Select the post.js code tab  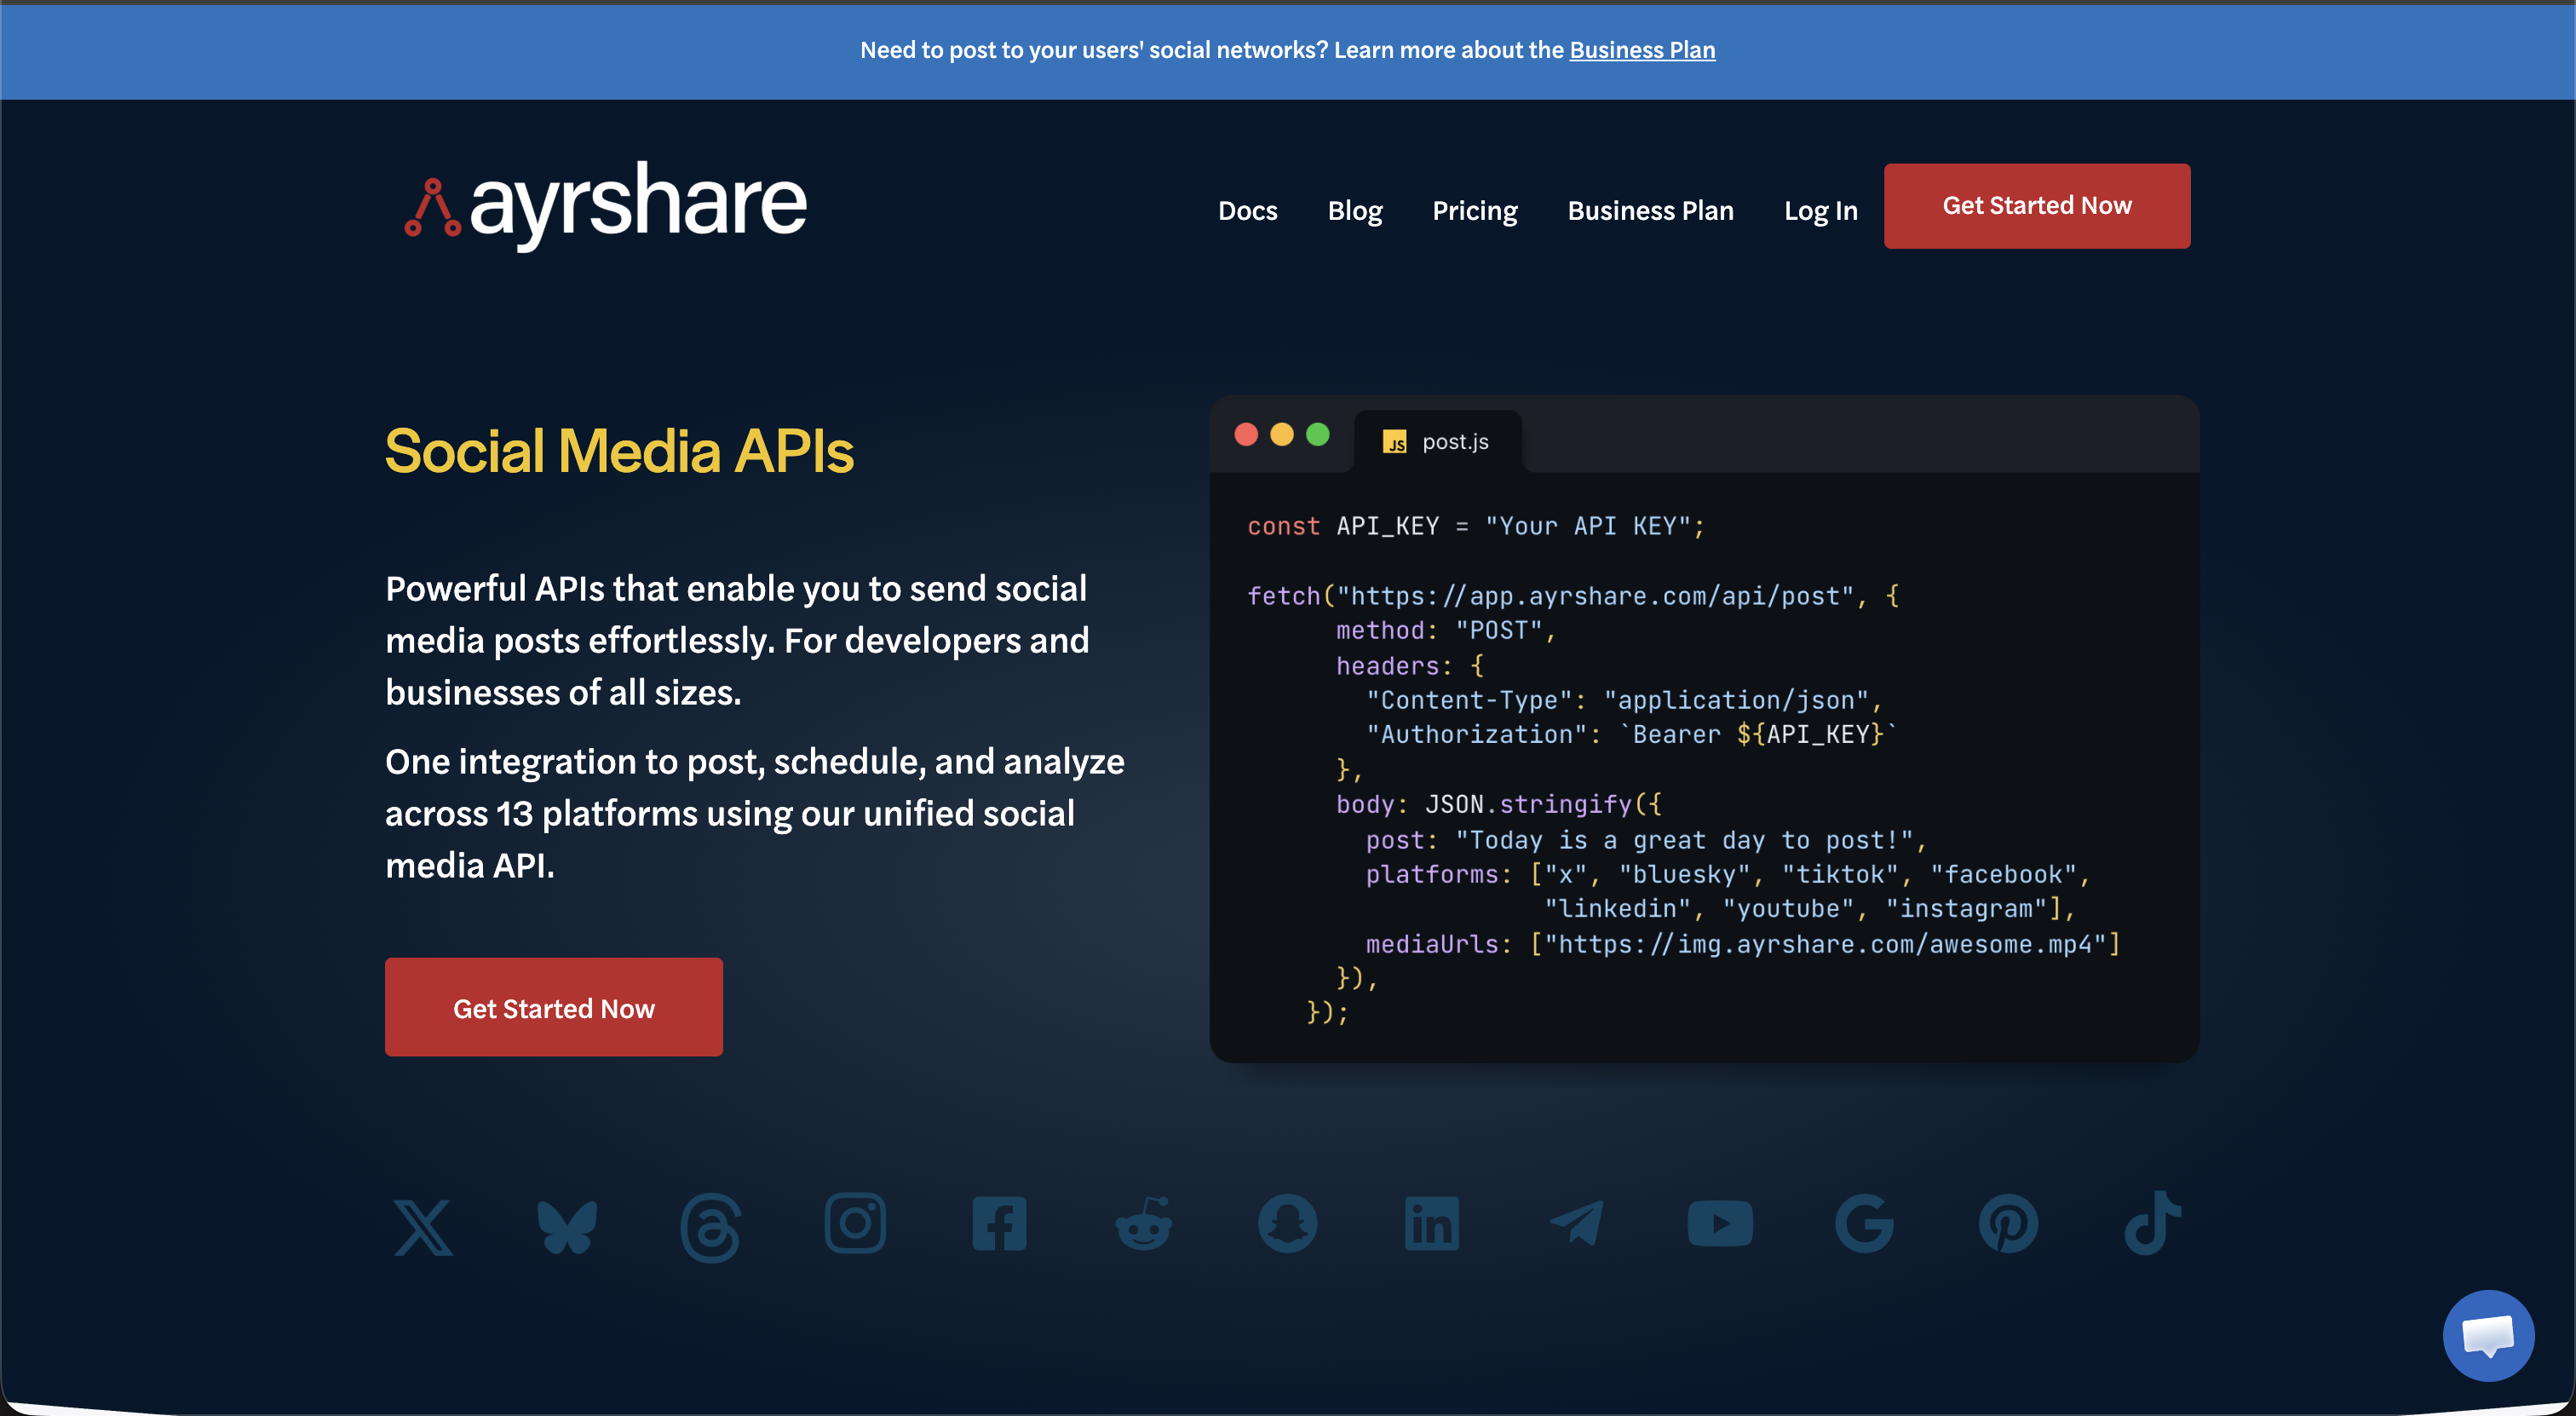[x=1437, y=442]
